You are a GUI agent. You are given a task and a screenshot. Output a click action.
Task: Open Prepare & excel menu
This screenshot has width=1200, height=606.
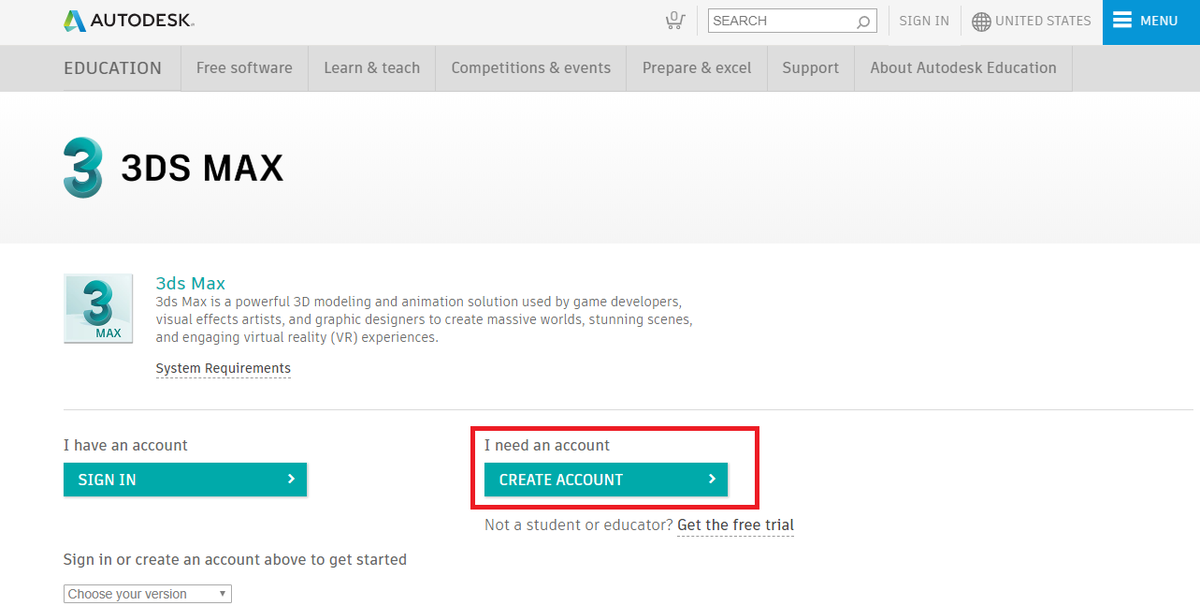pyautogui.click(x=697, y=68)
